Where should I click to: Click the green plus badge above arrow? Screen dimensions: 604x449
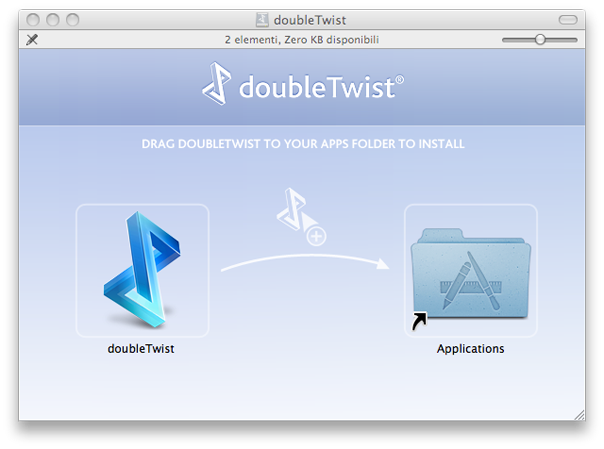tap(316, 237)
